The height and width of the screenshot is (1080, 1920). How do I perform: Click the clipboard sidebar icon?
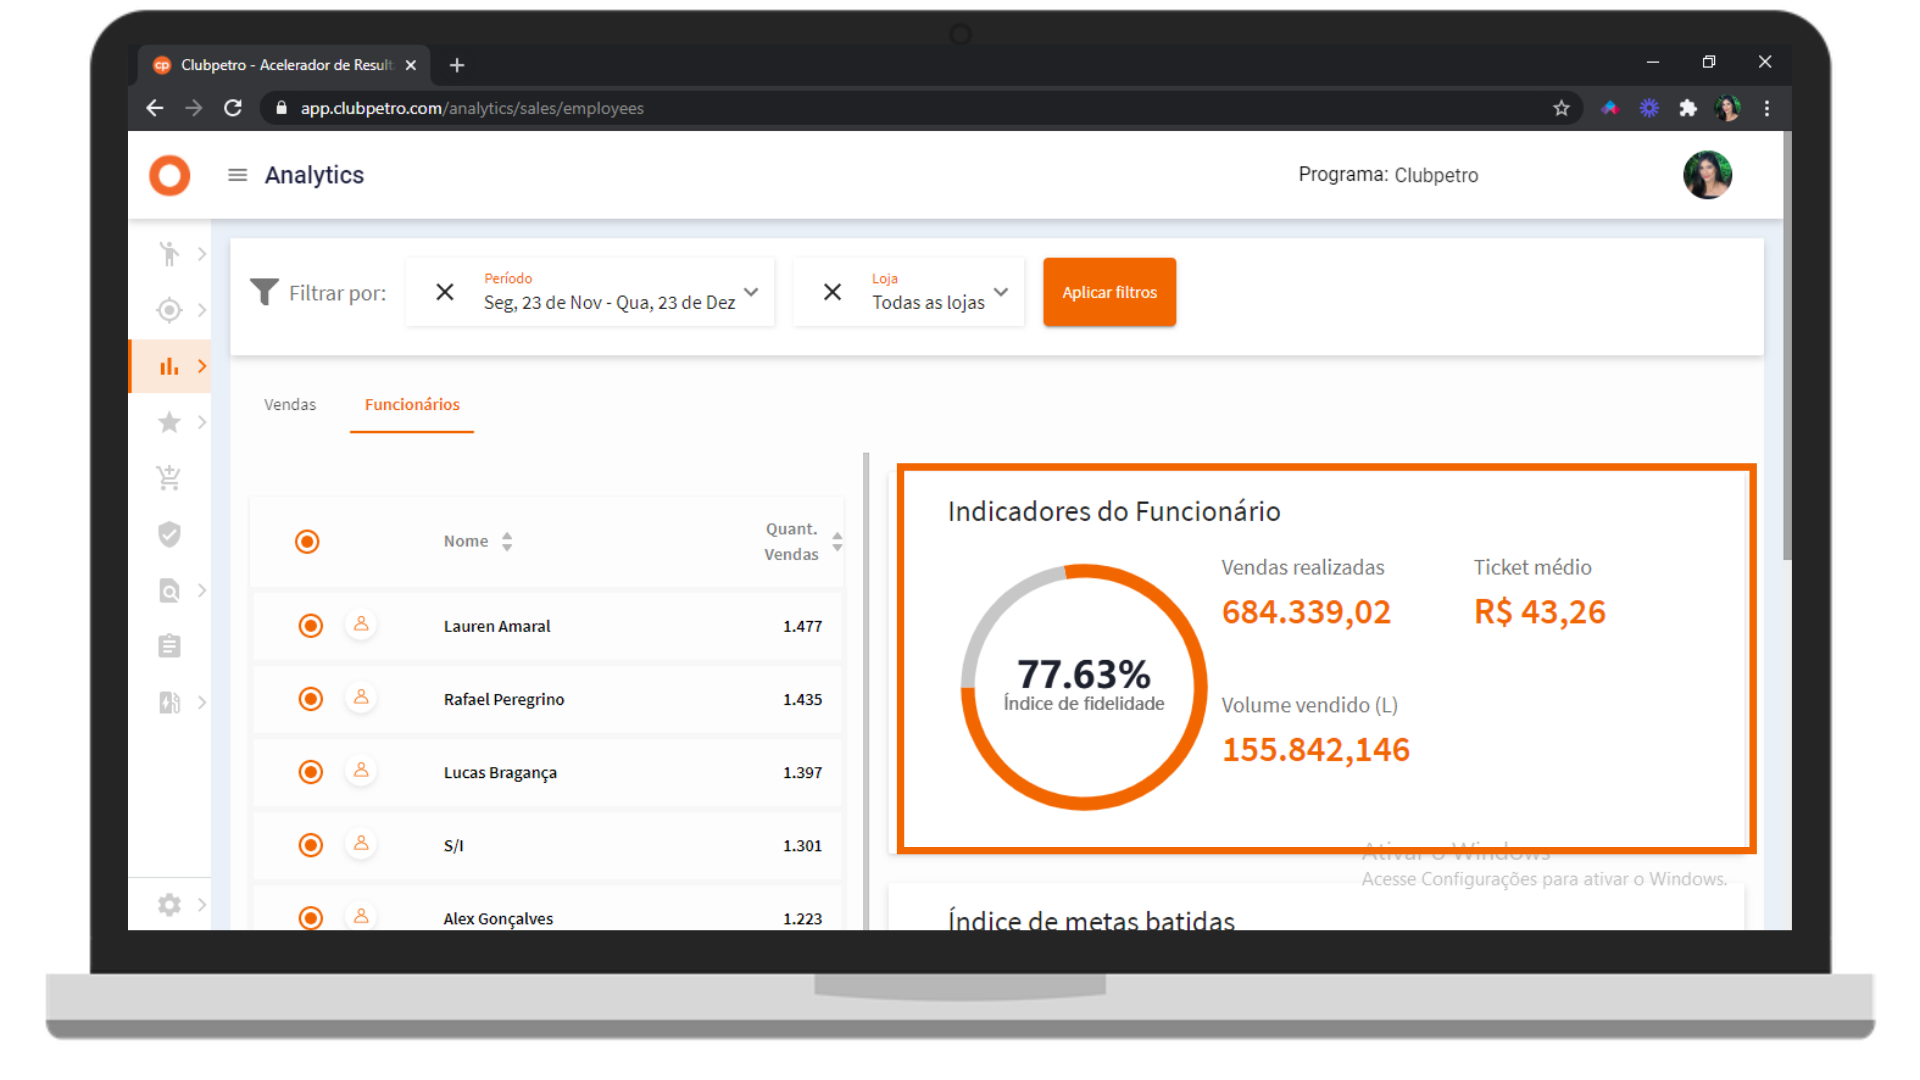click(169, 646)
